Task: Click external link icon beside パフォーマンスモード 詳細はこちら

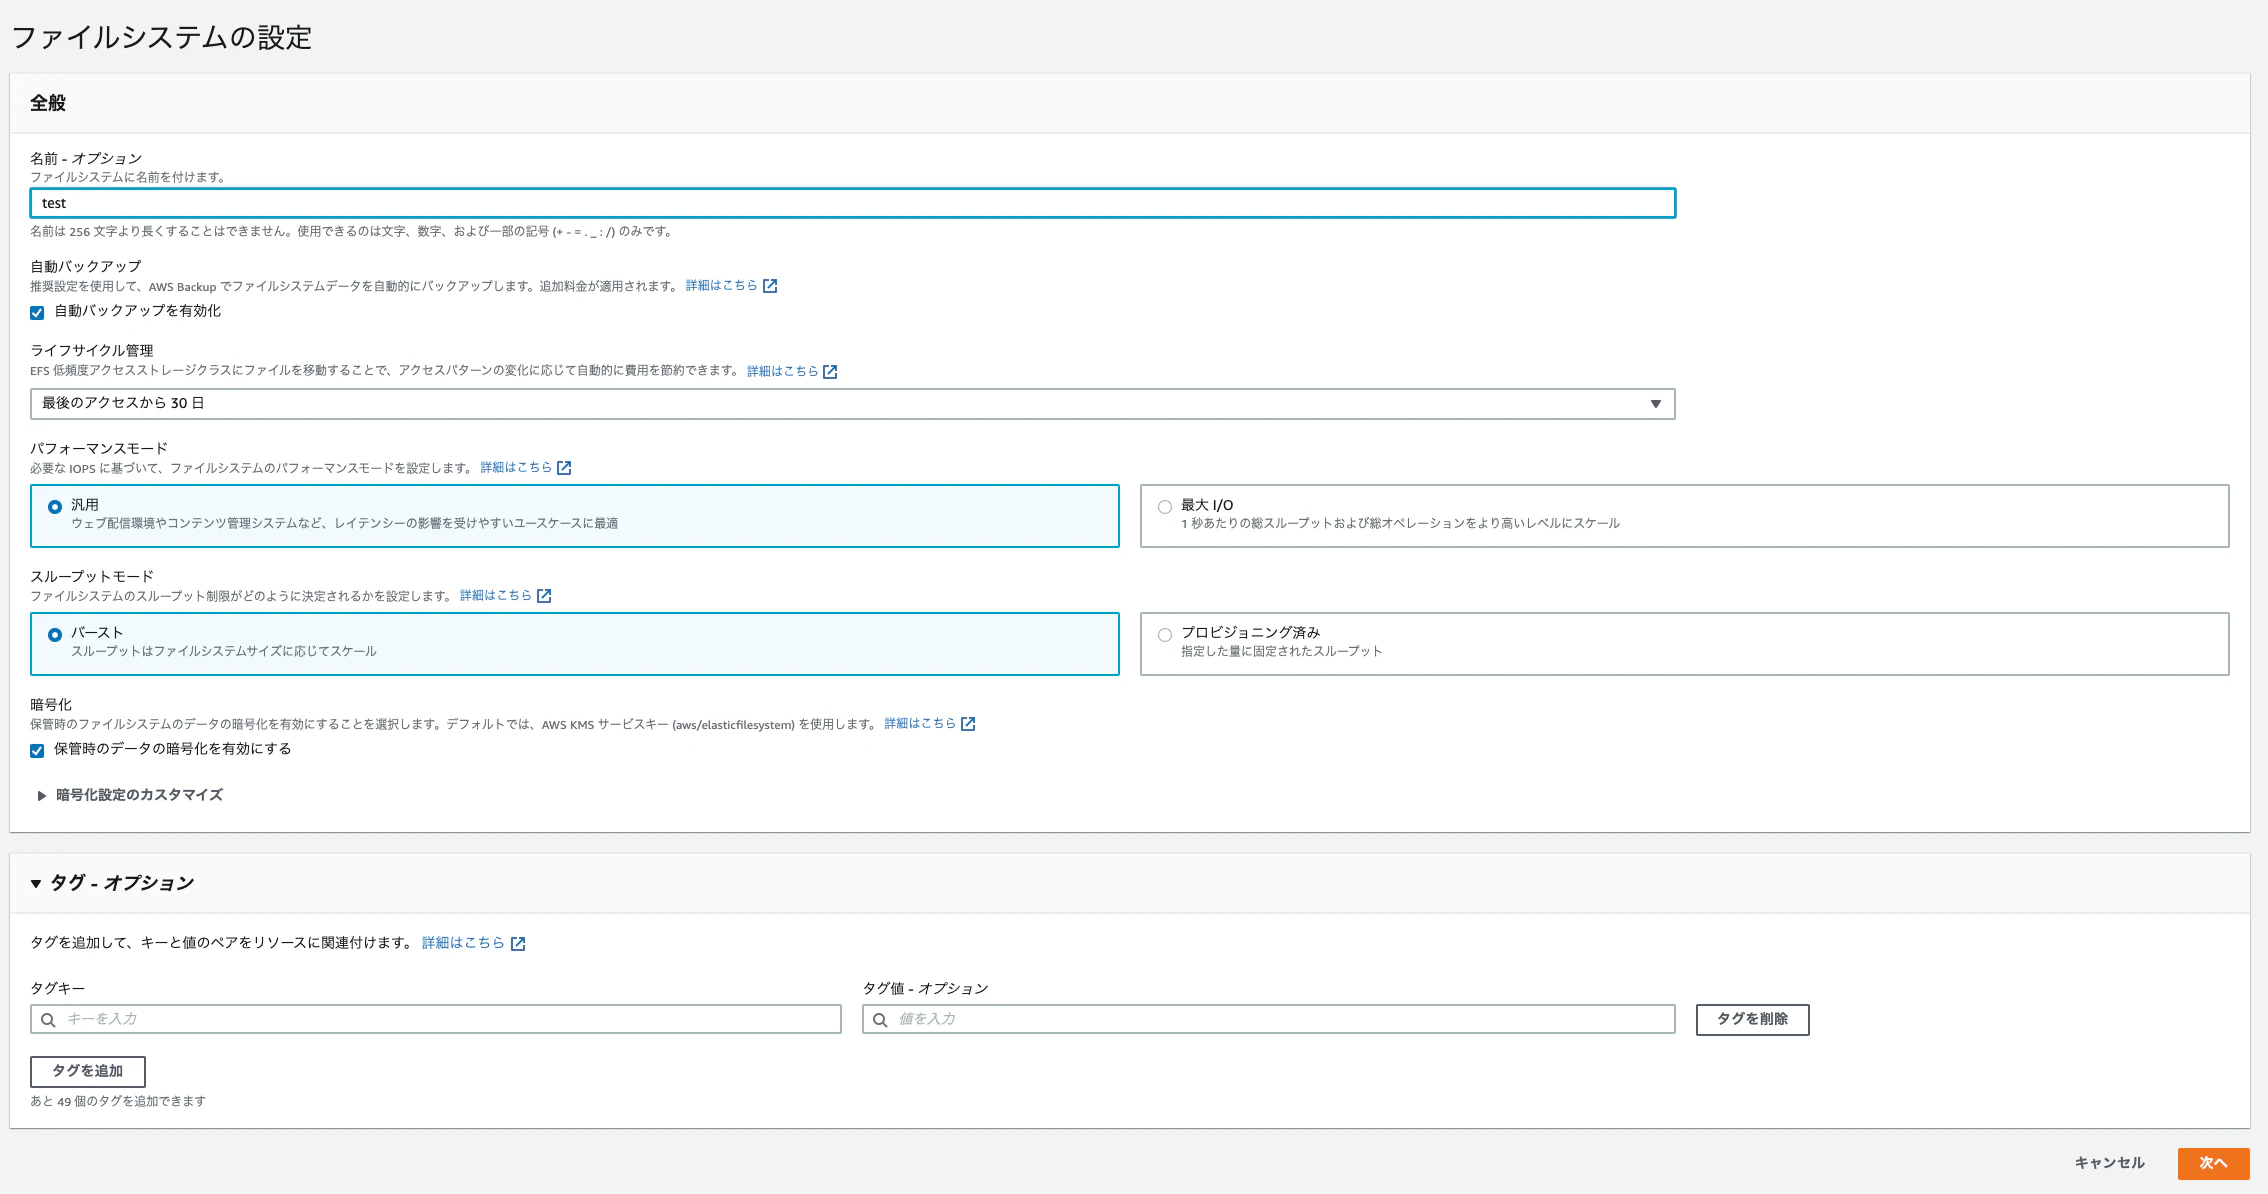Action: [564, 468]
